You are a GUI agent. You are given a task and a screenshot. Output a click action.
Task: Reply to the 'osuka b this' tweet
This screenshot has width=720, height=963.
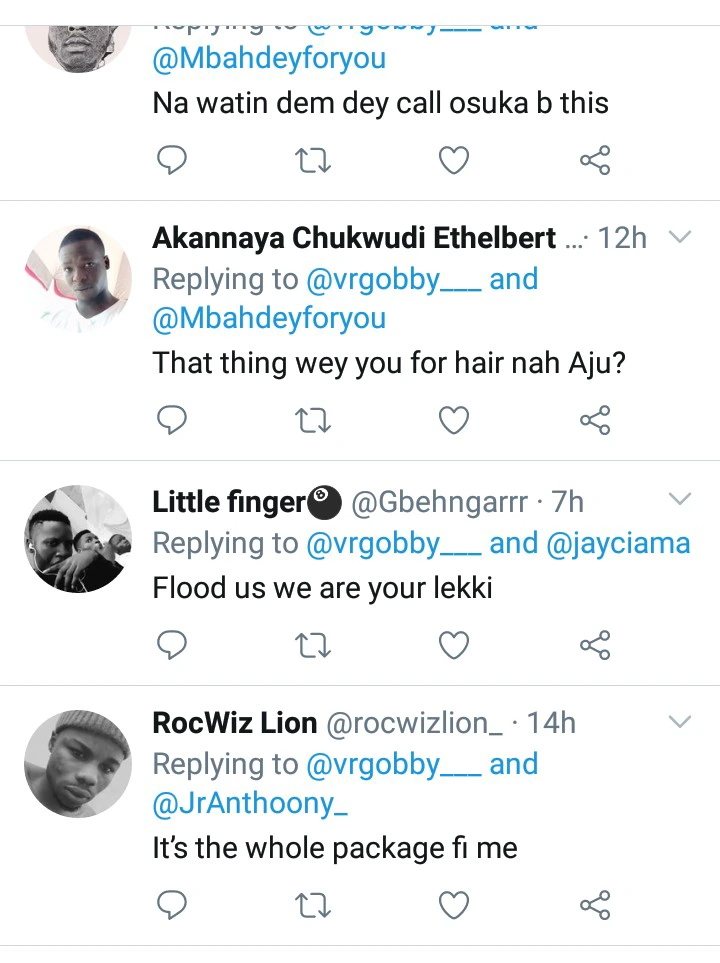click(173, 161)
